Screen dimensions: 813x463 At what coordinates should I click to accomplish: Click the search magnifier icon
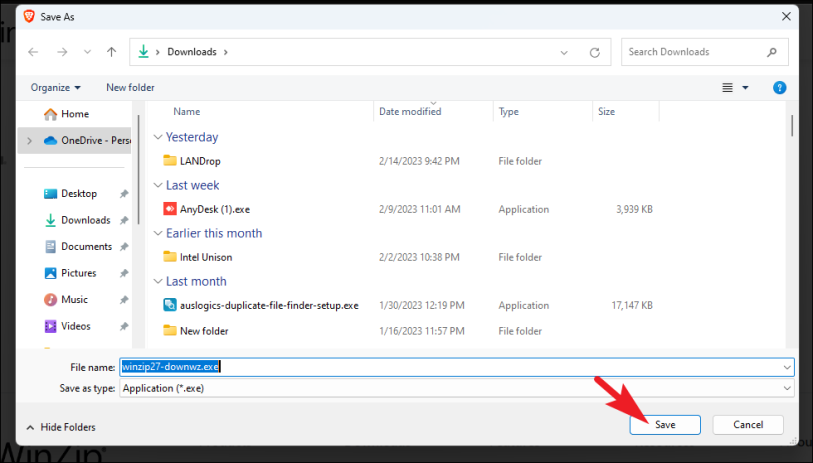tap(771, 52)
